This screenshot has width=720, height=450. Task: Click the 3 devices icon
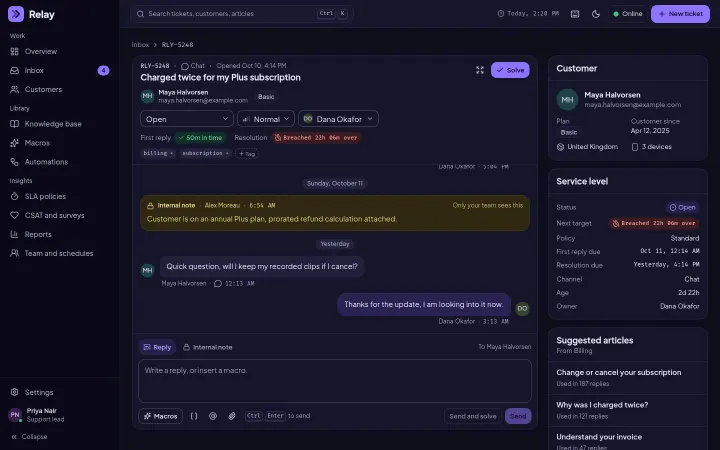(635, 147)
